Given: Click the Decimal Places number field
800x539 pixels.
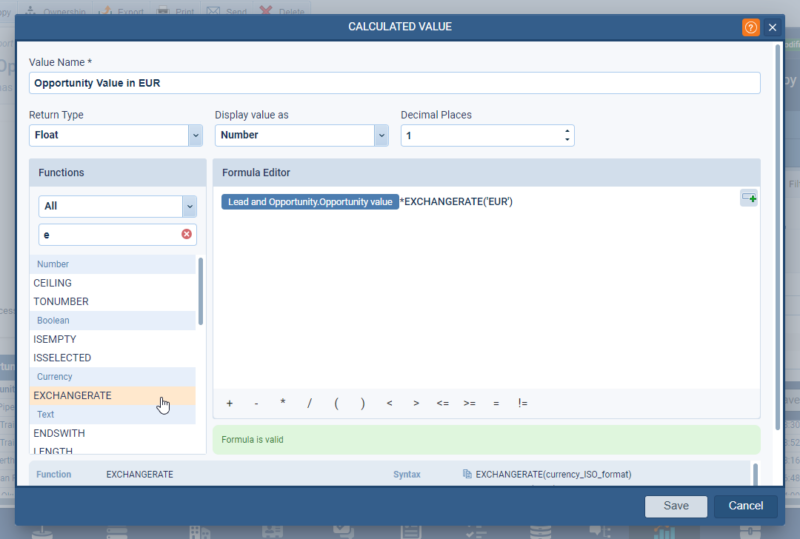Looking at the screenshot, I should tap(487, 136).
